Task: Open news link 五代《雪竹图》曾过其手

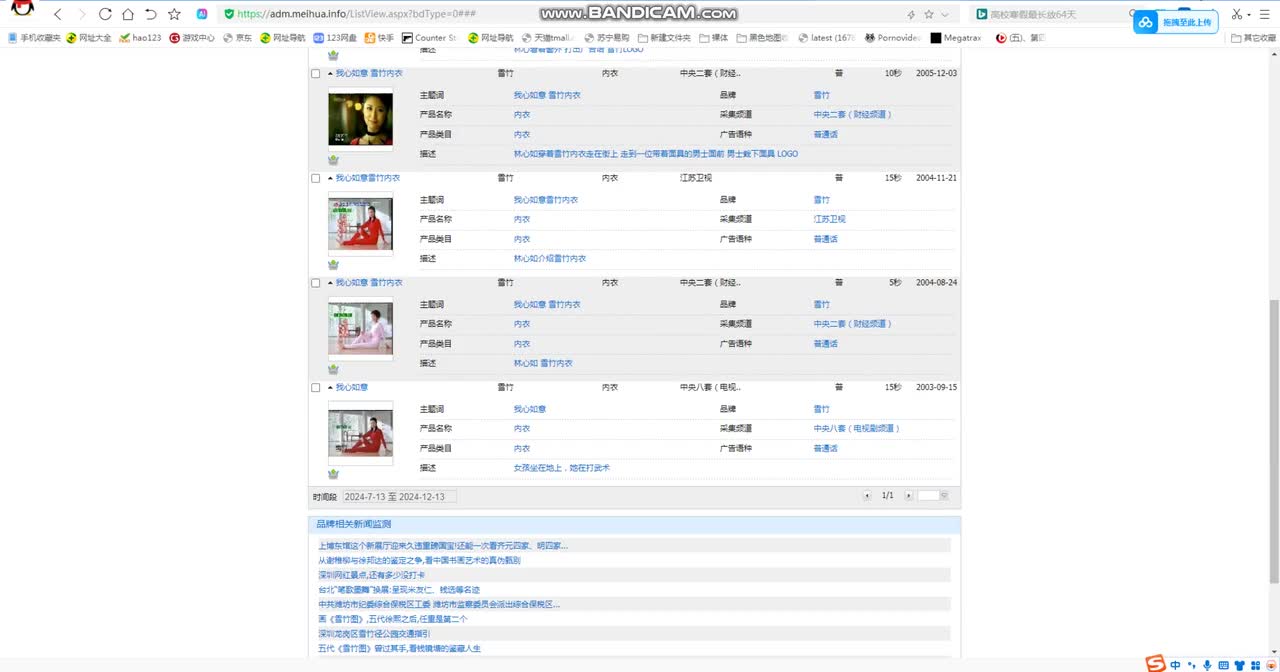Action: pyautogui.click(x=400, y=649)
